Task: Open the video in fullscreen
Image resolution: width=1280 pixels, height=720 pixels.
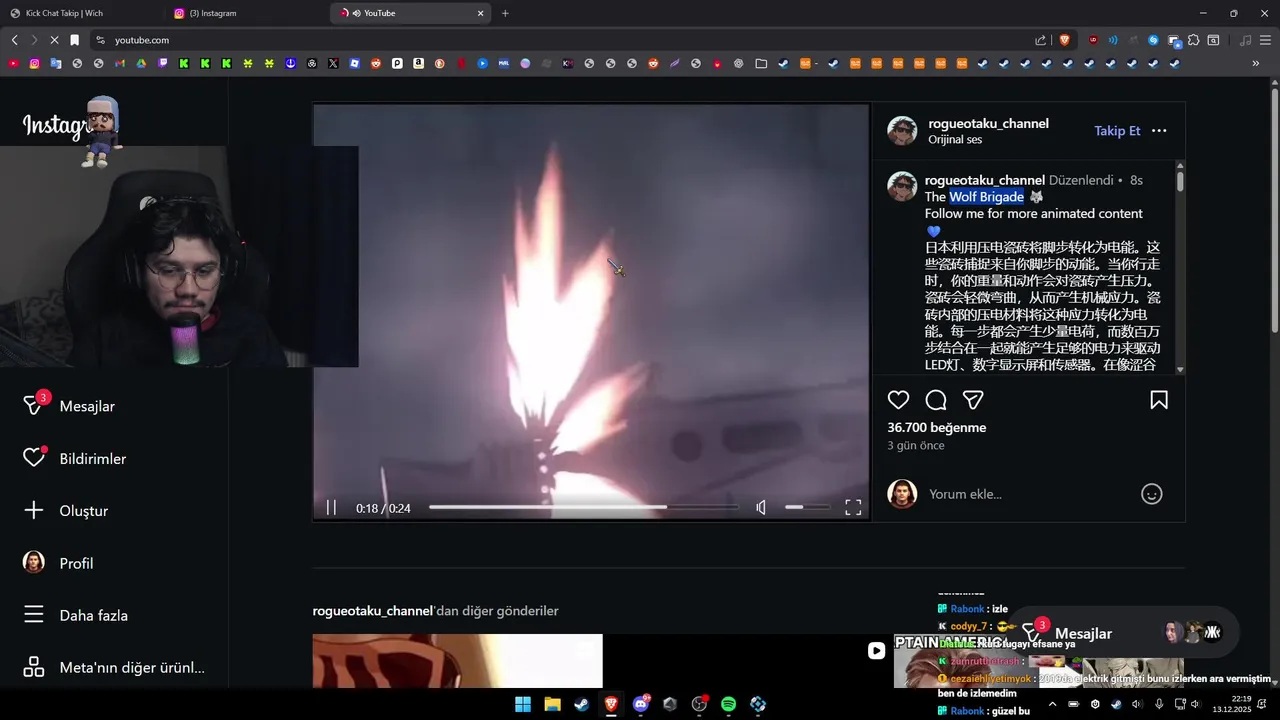Action: point(853,508)
